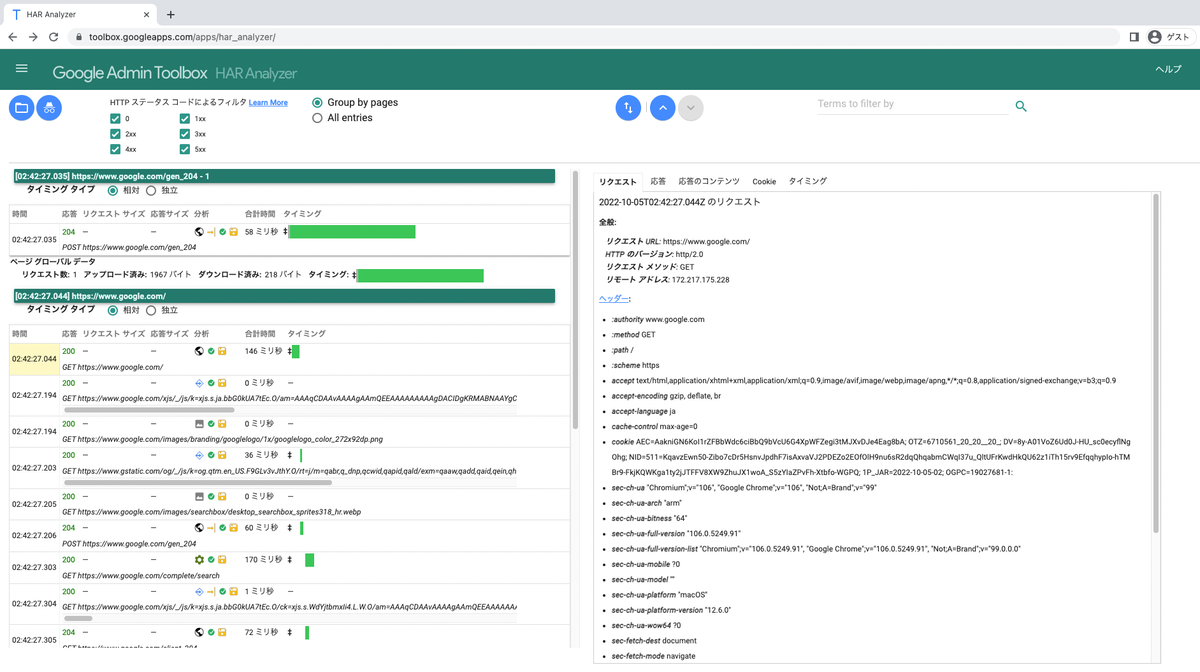Click the Terms to filter by field
This screenshot has height=672, width=1200.
[912, 104]
